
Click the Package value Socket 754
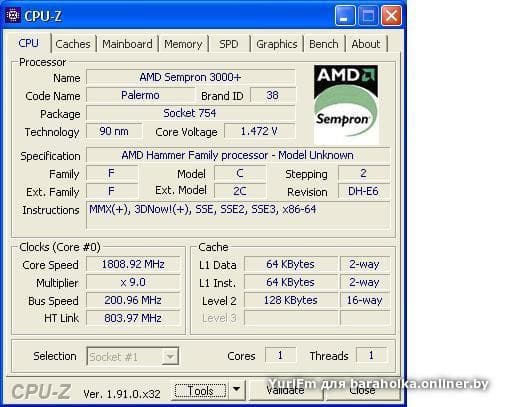190,113
